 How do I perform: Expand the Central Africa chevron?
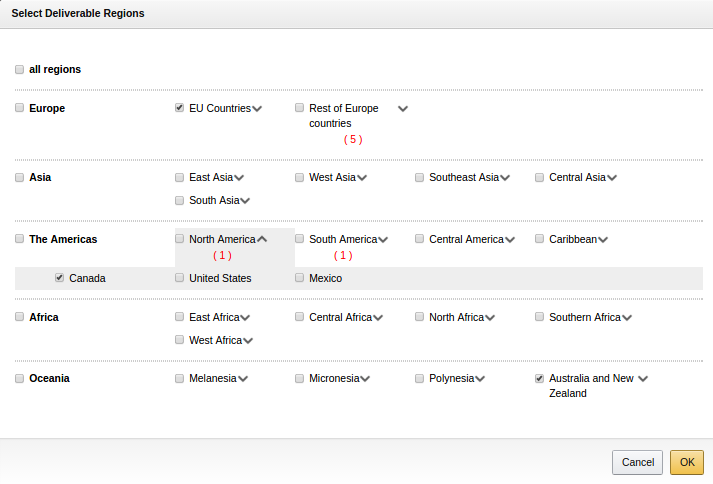click(378, 318)
